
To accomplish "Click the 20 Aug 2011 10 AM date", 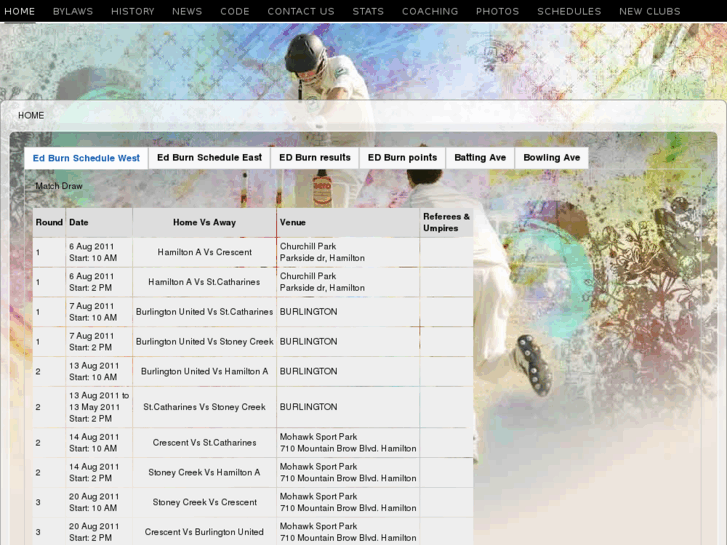I will (x=94, y=502).
